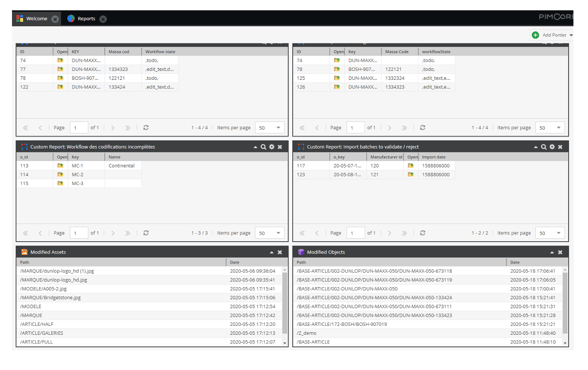Click search icon in Import batches portlet header
Viewport: 588px width, 370px height.
coord(544,147)
